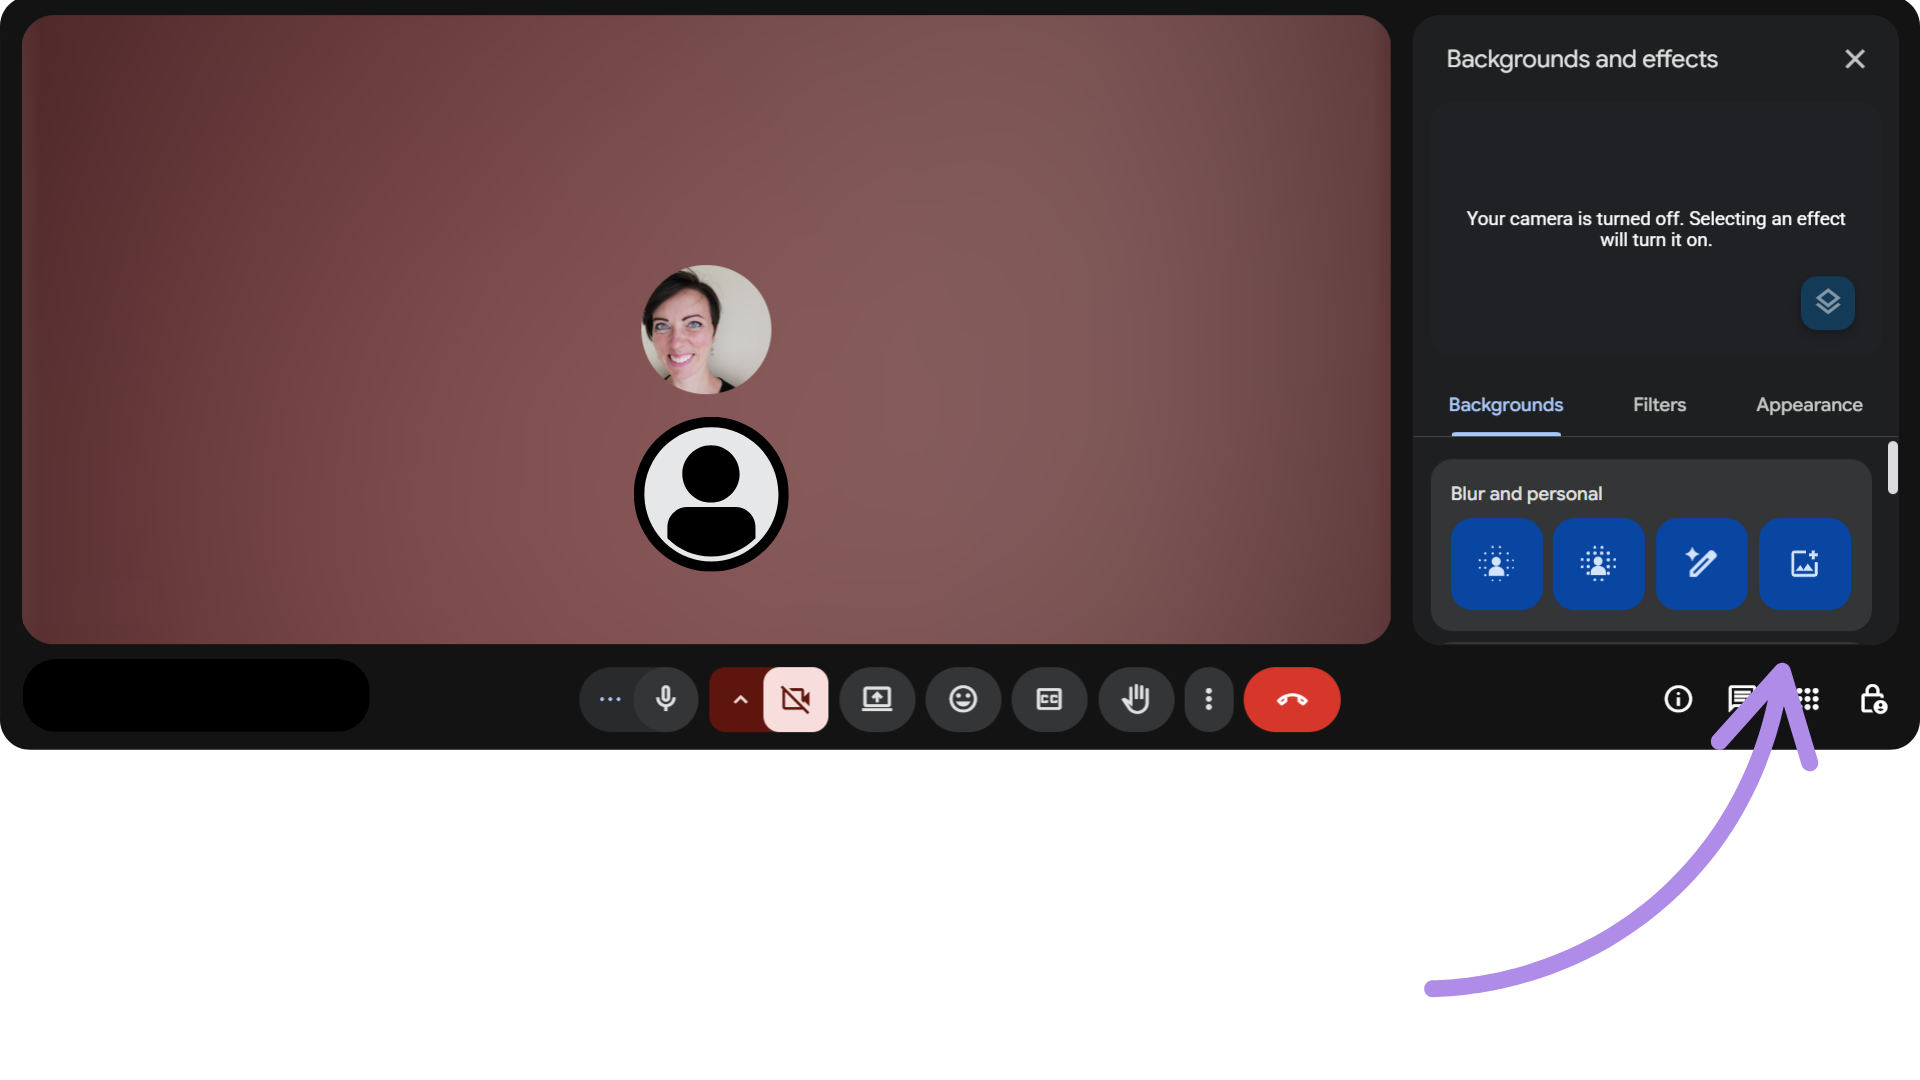Click the participant profile photo

point(706,329)
